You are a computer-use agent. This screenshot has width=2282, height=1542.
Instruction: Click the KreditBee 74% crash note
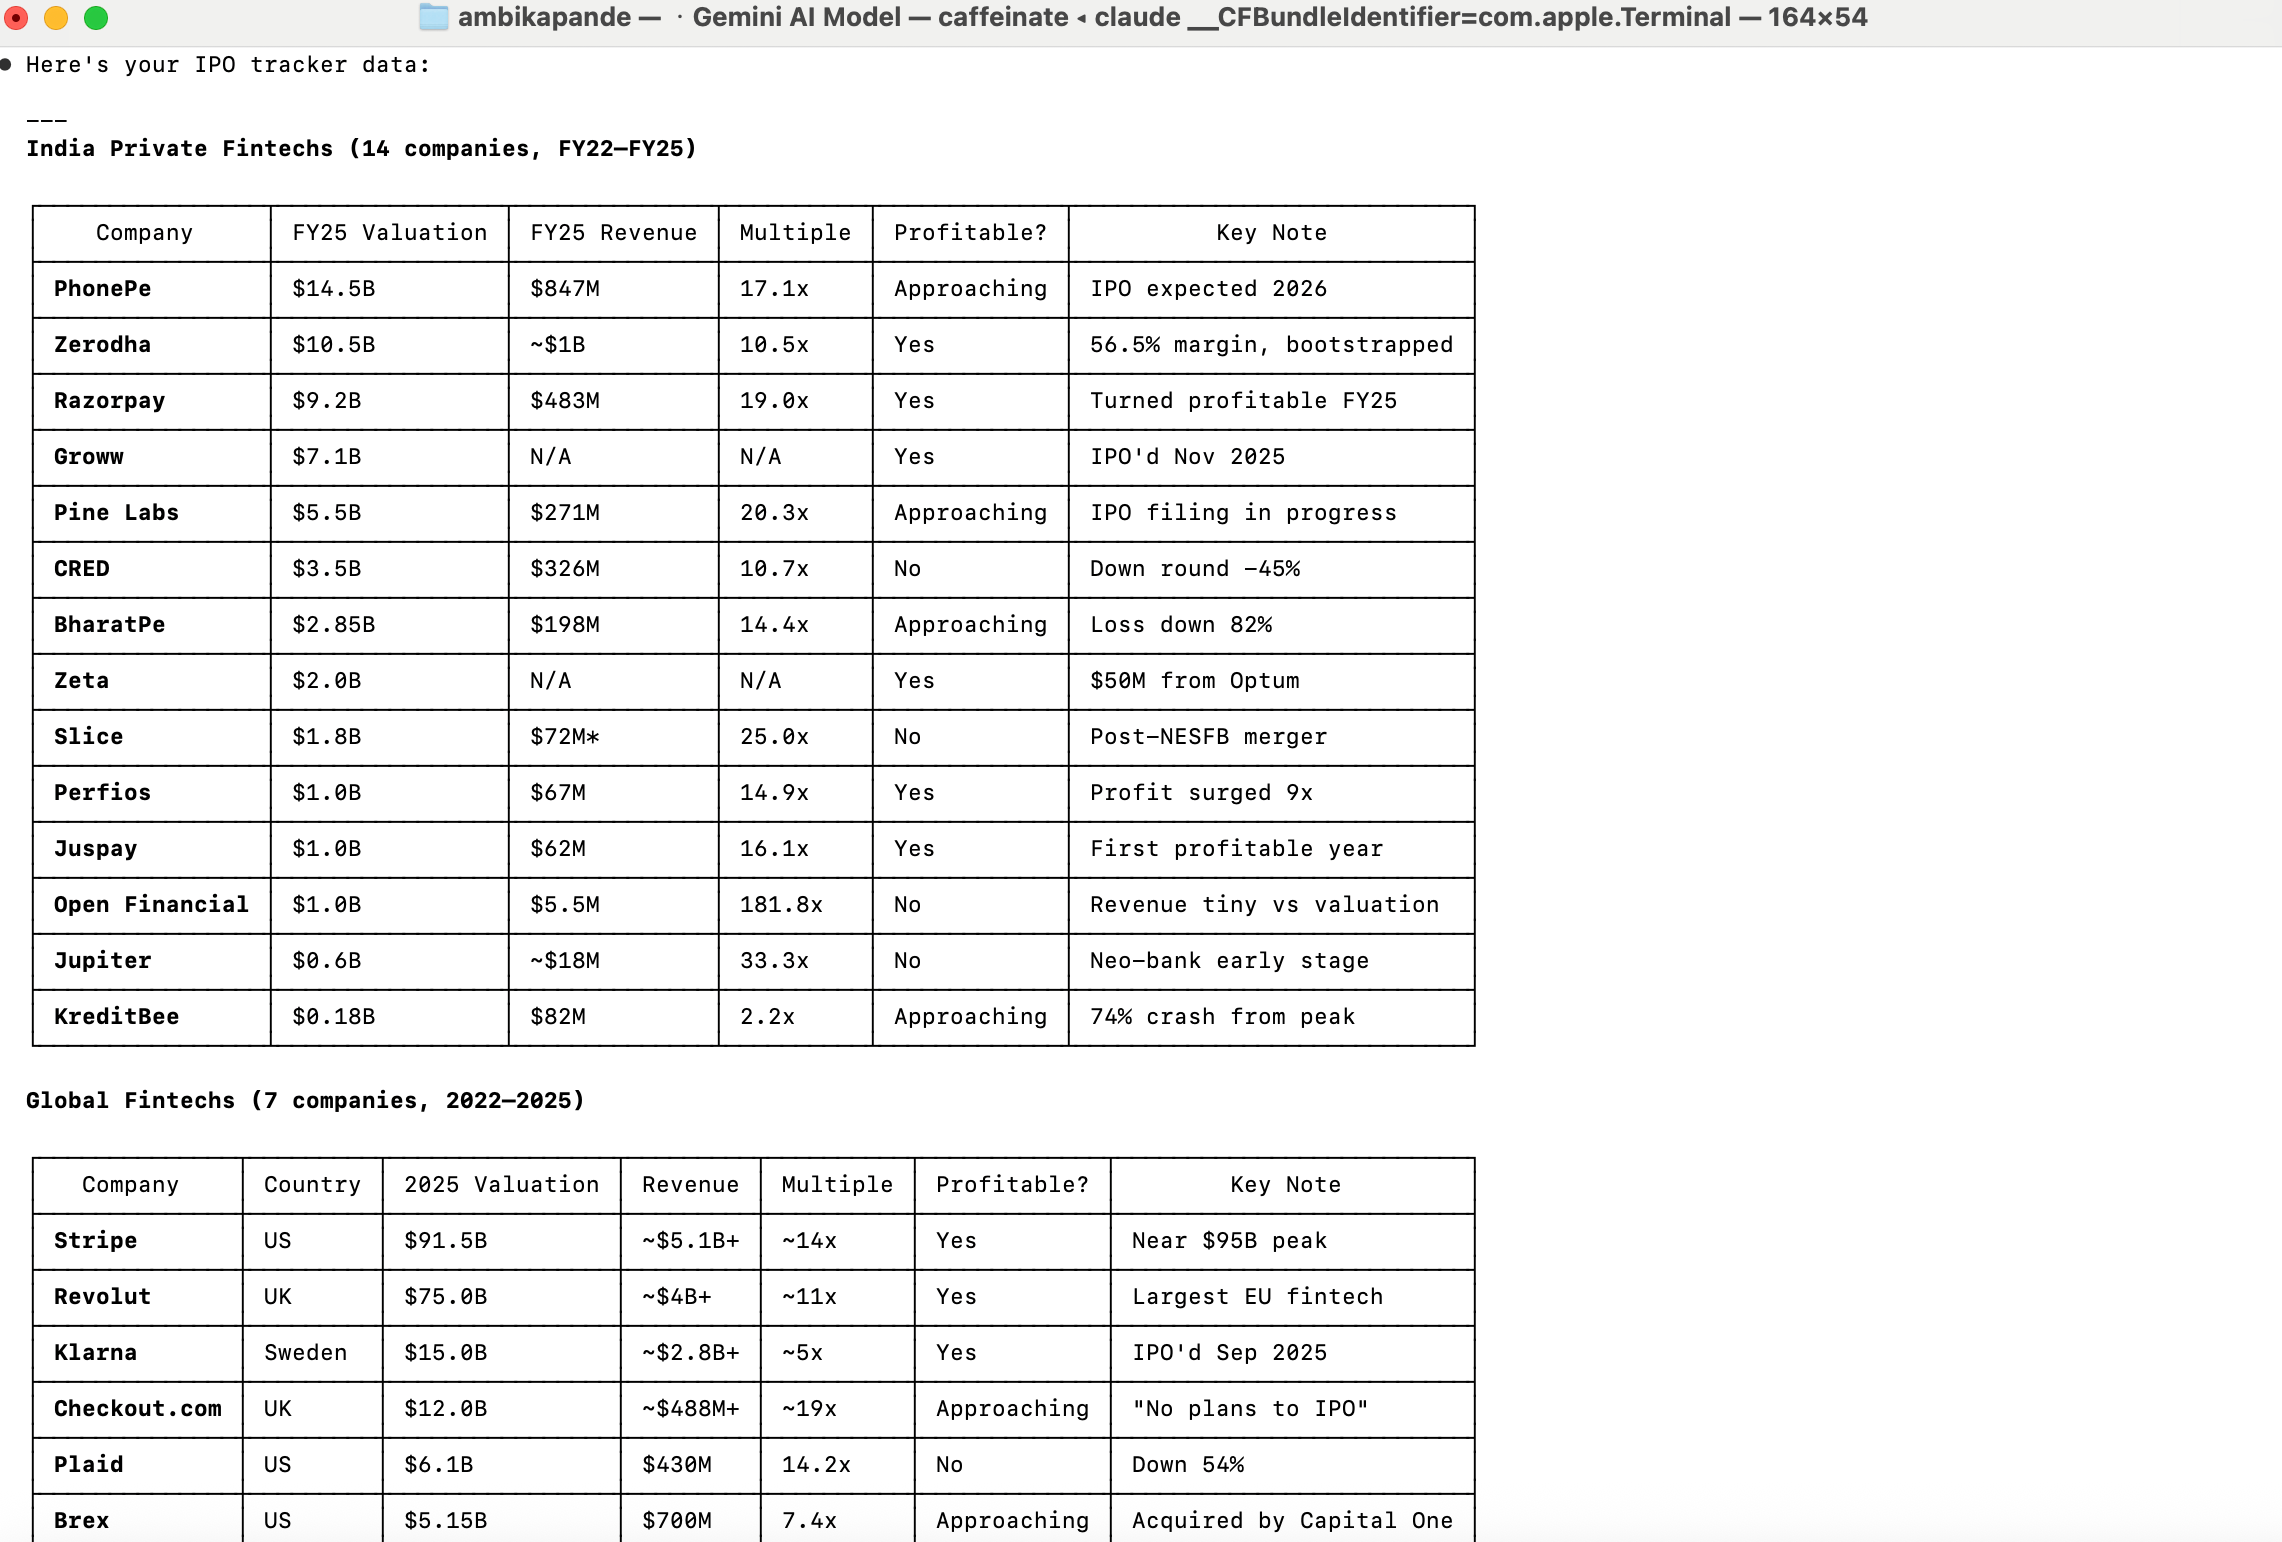[1222, 1017]
